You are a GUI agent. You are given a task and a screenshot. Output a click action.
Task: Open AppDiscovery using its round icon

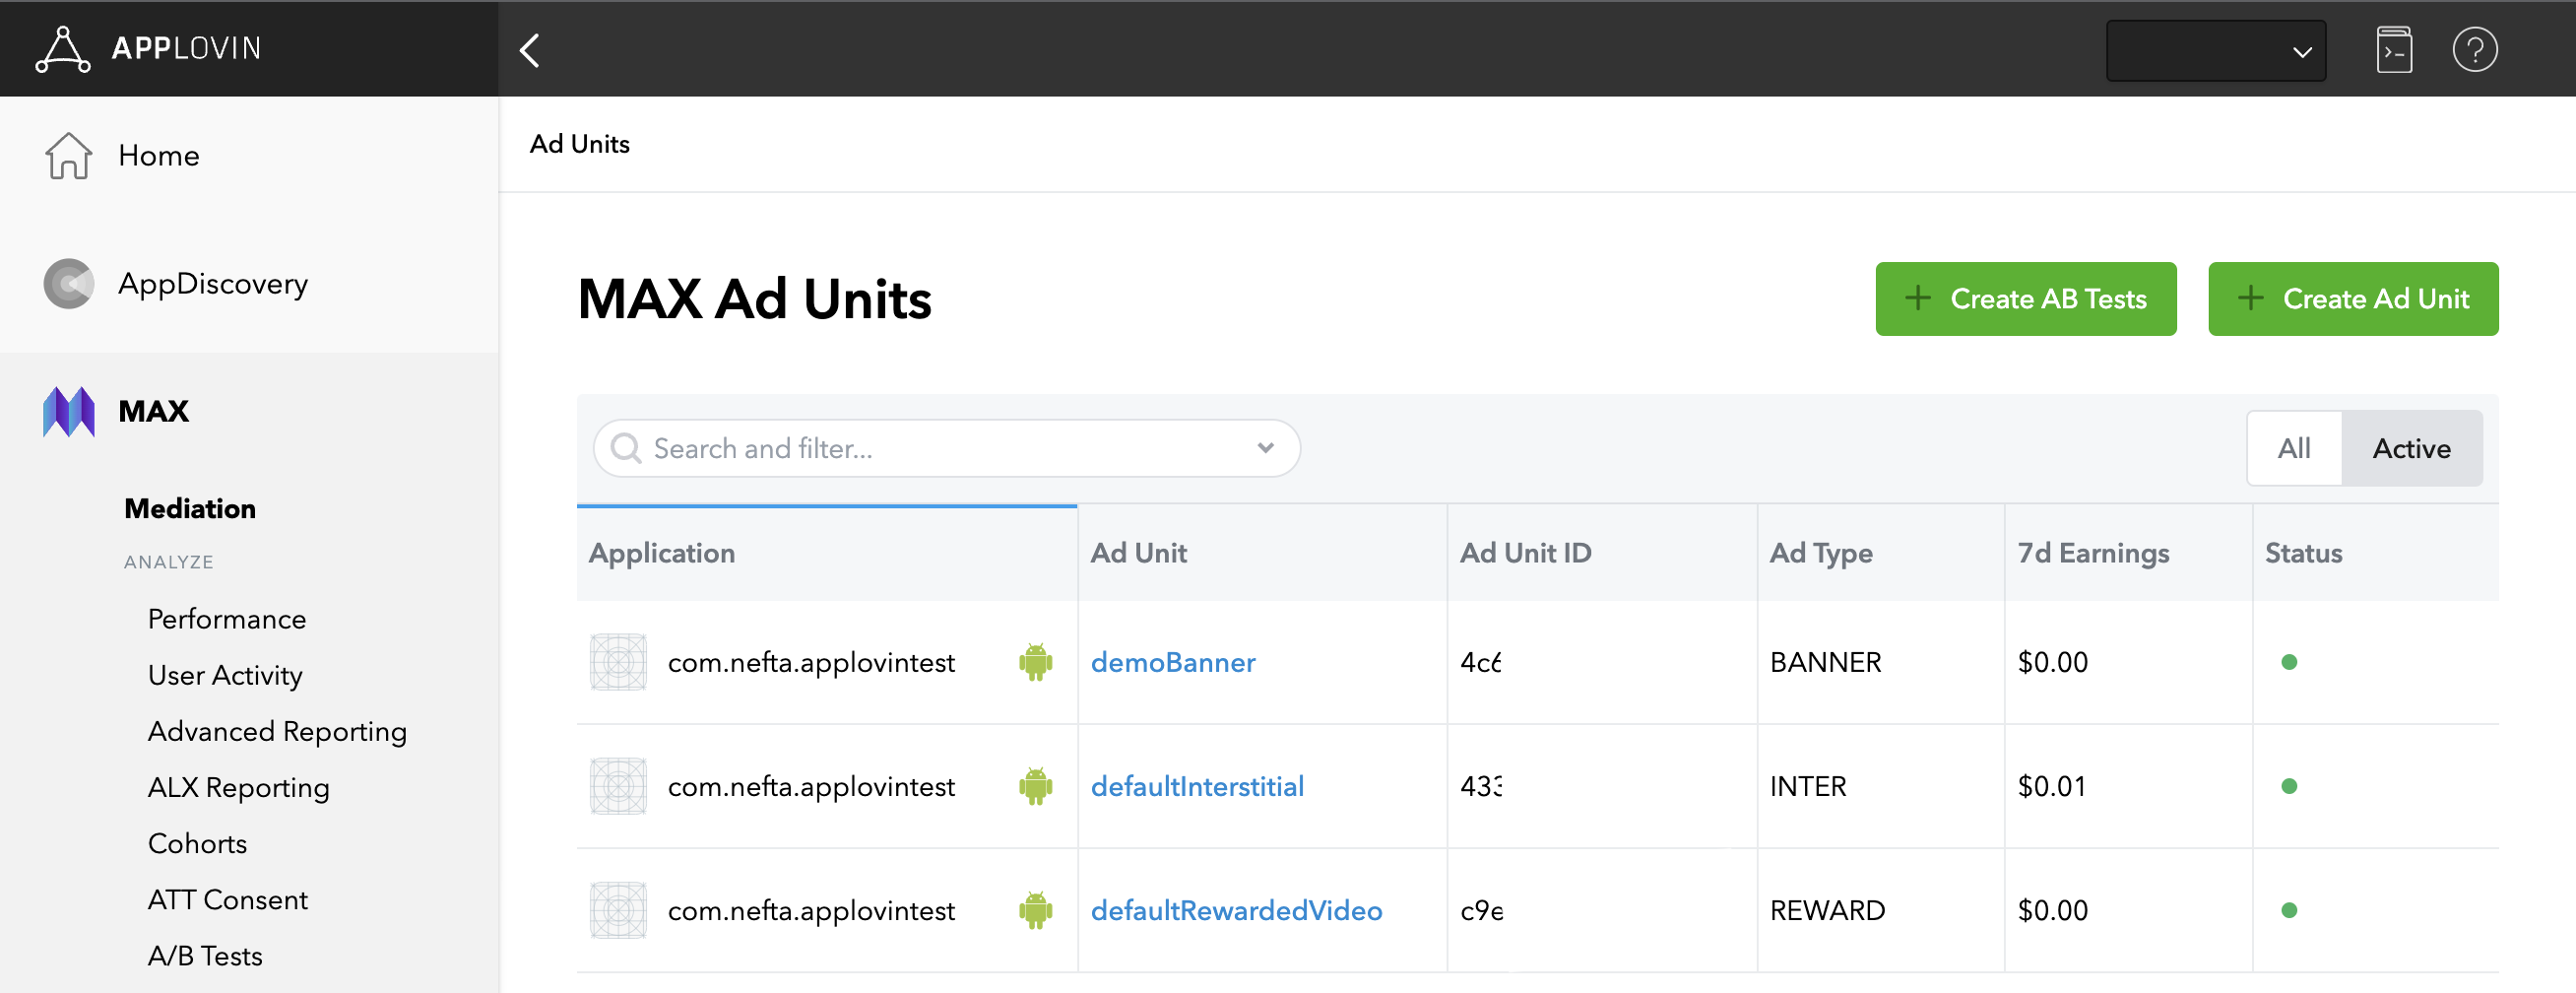coord(68,284)
